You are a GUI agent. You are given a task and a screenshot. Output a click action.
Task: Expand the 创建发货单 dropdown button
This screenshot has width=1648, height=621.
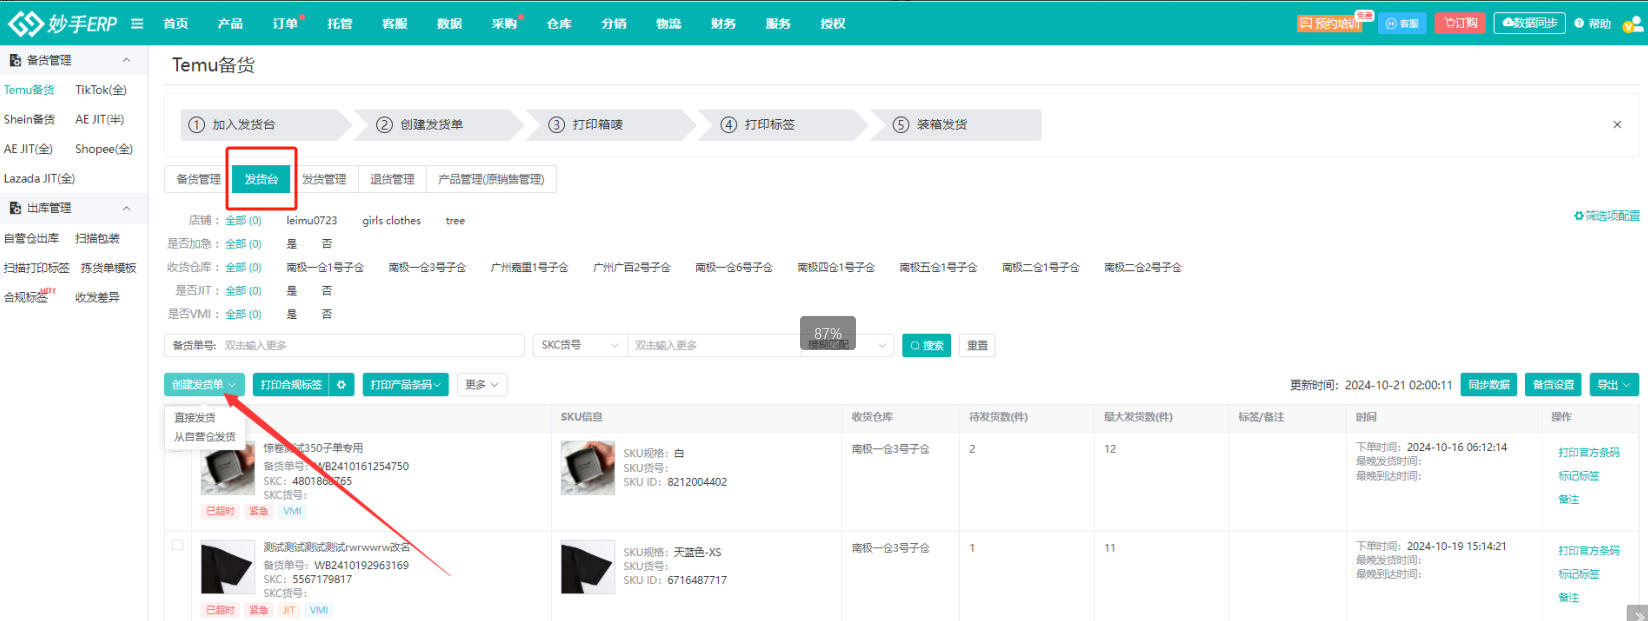tap(204, 385)
